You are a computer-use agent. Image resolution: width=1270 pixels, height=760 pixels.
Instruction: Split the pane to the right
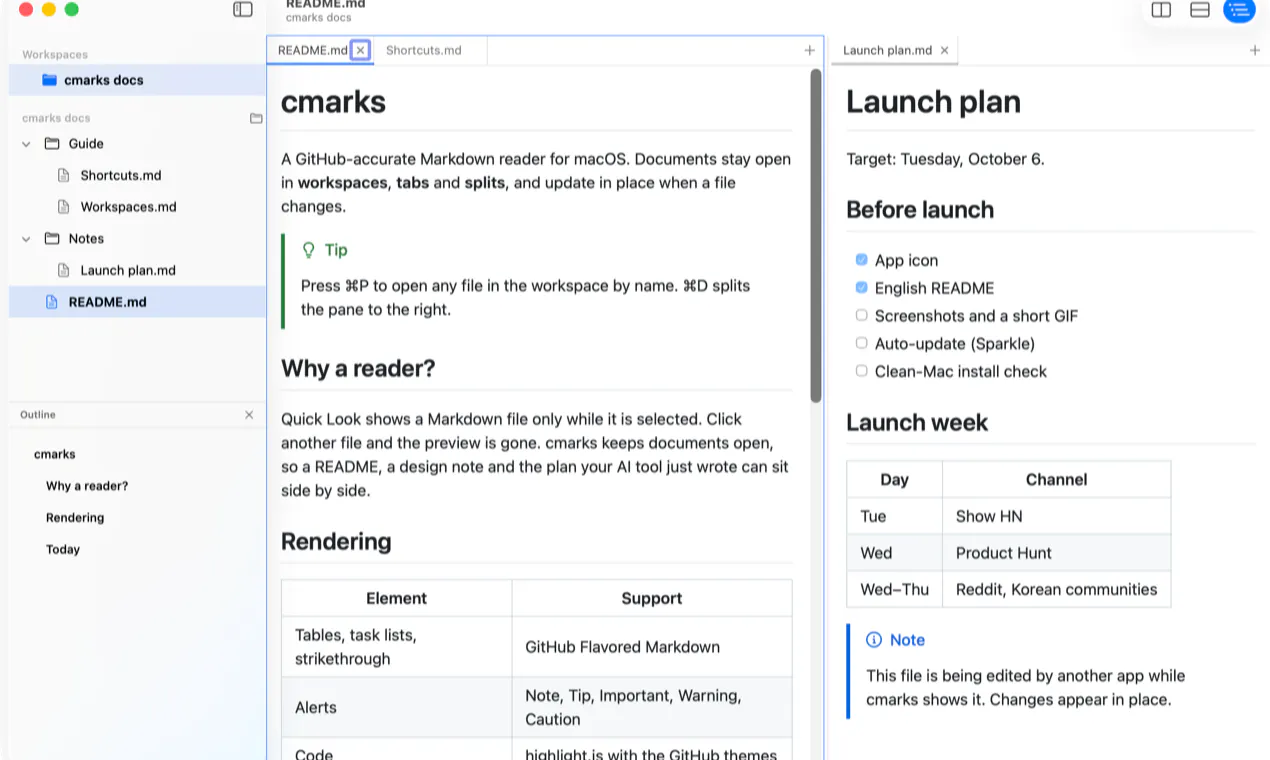[x=1161, y=10]
